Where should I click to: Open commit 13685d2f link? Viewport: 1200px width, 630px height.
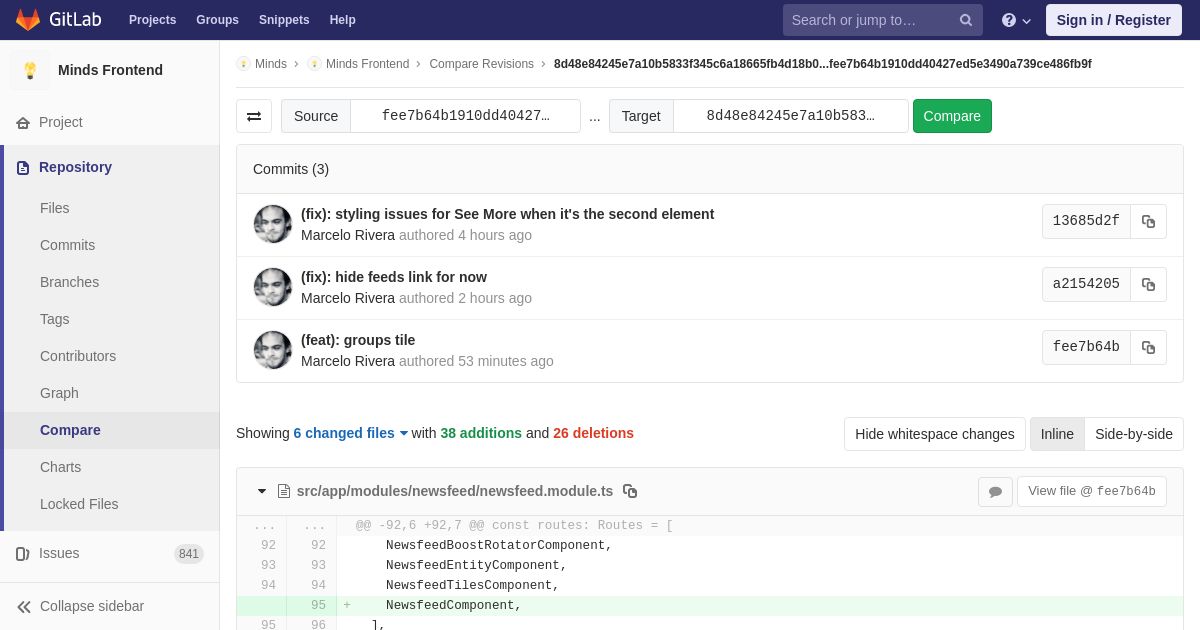pos(1086,221)
